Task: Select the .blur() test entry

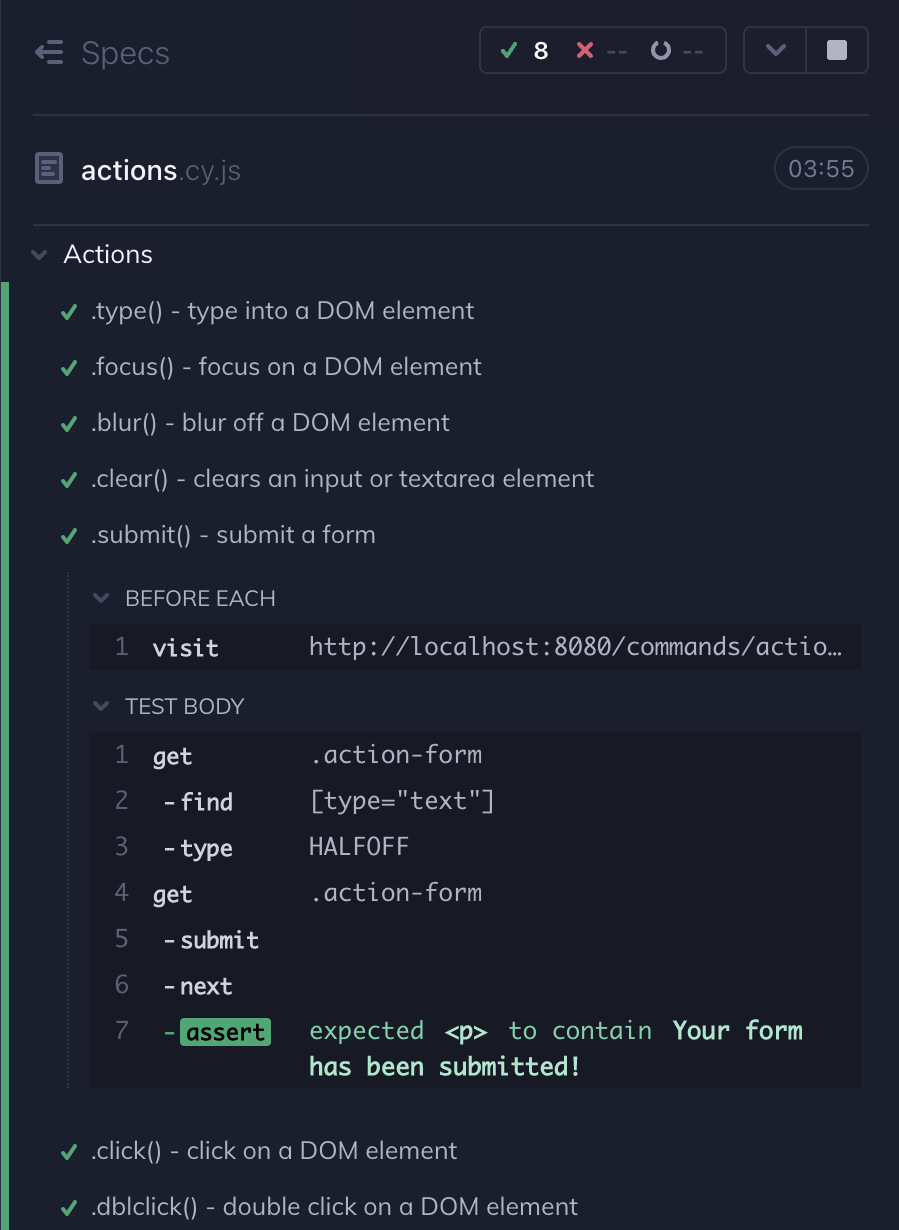Action: [267, 423]
